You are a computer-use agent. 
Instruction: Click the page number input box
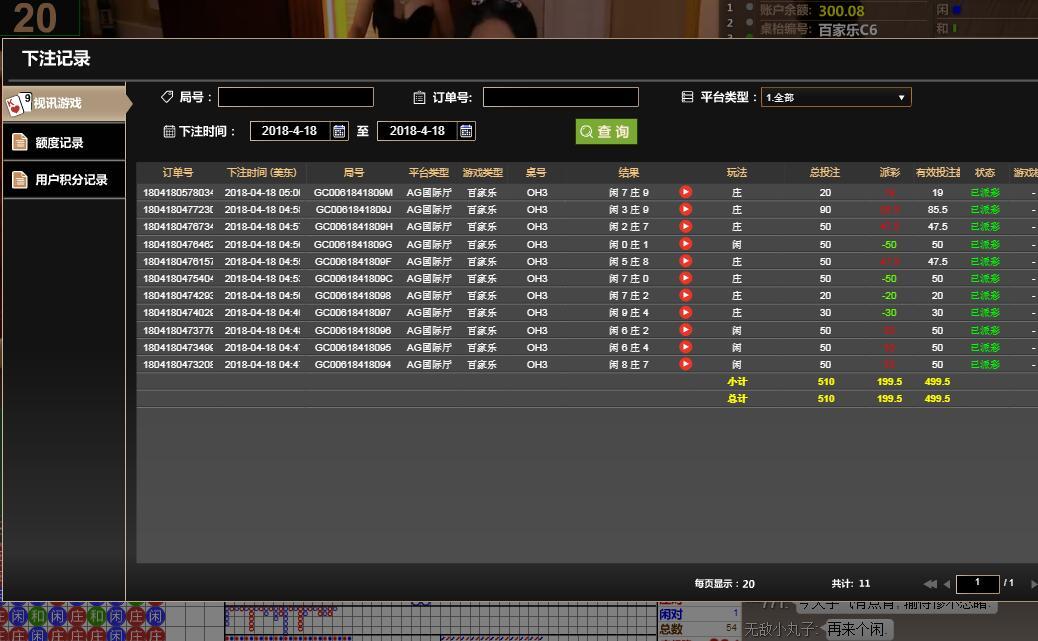[977, 584]
